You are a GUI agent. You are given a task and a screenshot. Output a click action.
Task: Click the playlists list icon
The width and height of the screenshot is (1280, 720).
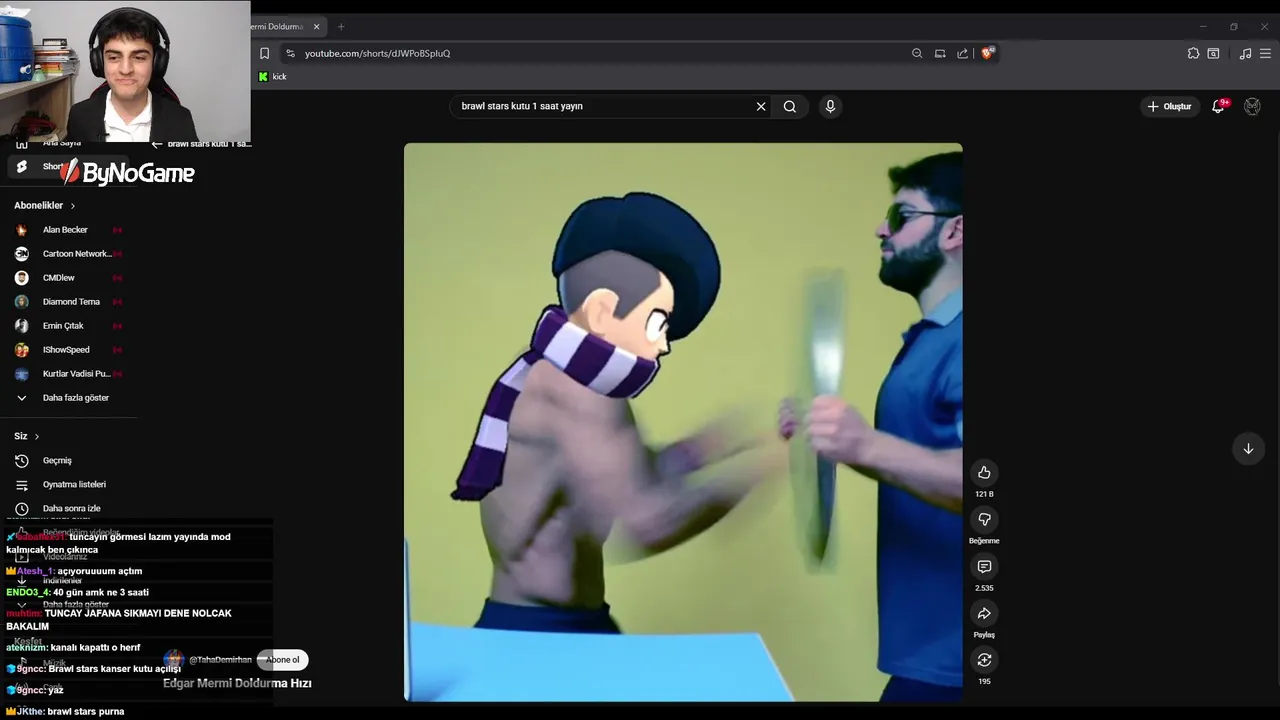pyautogui.click(x=22, y=485)
